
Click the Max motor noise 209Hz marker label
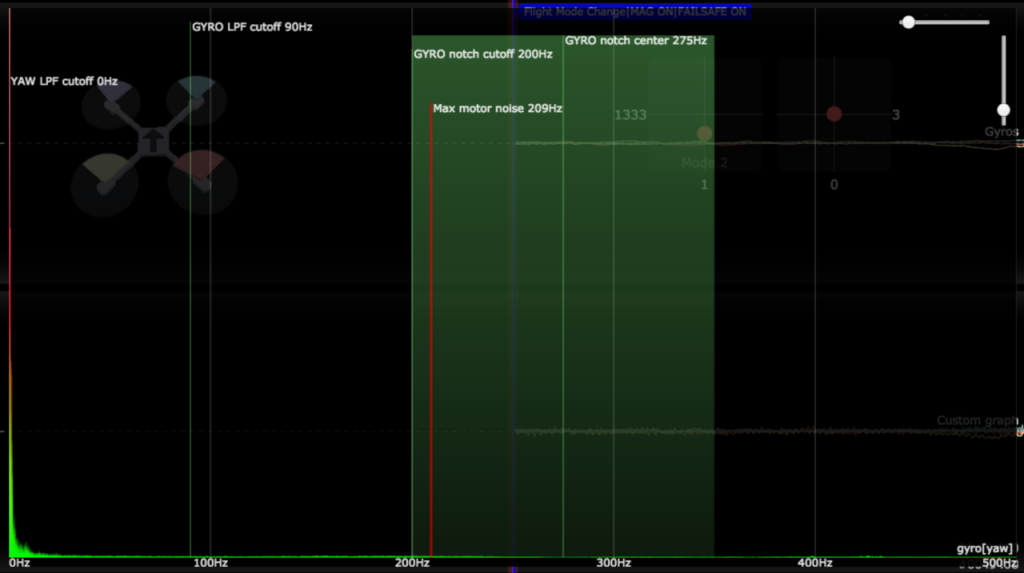pos(497,108)
